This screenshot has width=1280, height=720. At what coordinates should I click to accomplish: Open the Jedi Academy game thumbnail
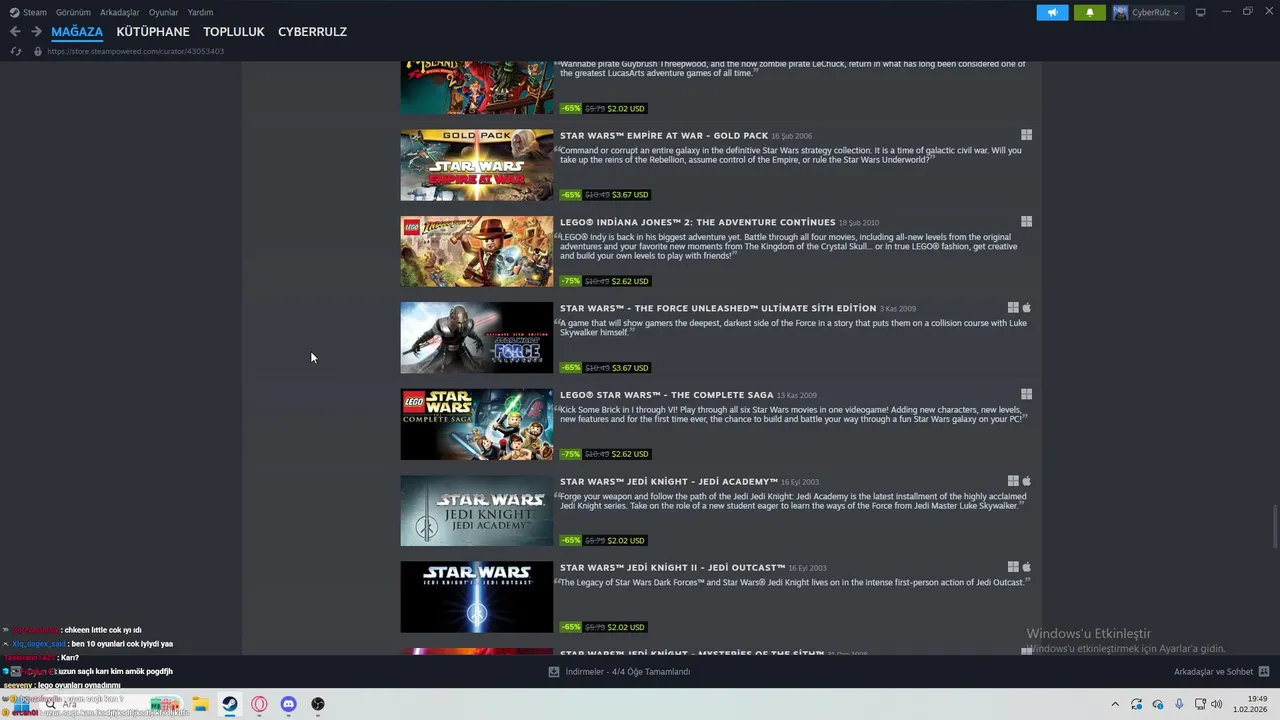pos(476,511)
